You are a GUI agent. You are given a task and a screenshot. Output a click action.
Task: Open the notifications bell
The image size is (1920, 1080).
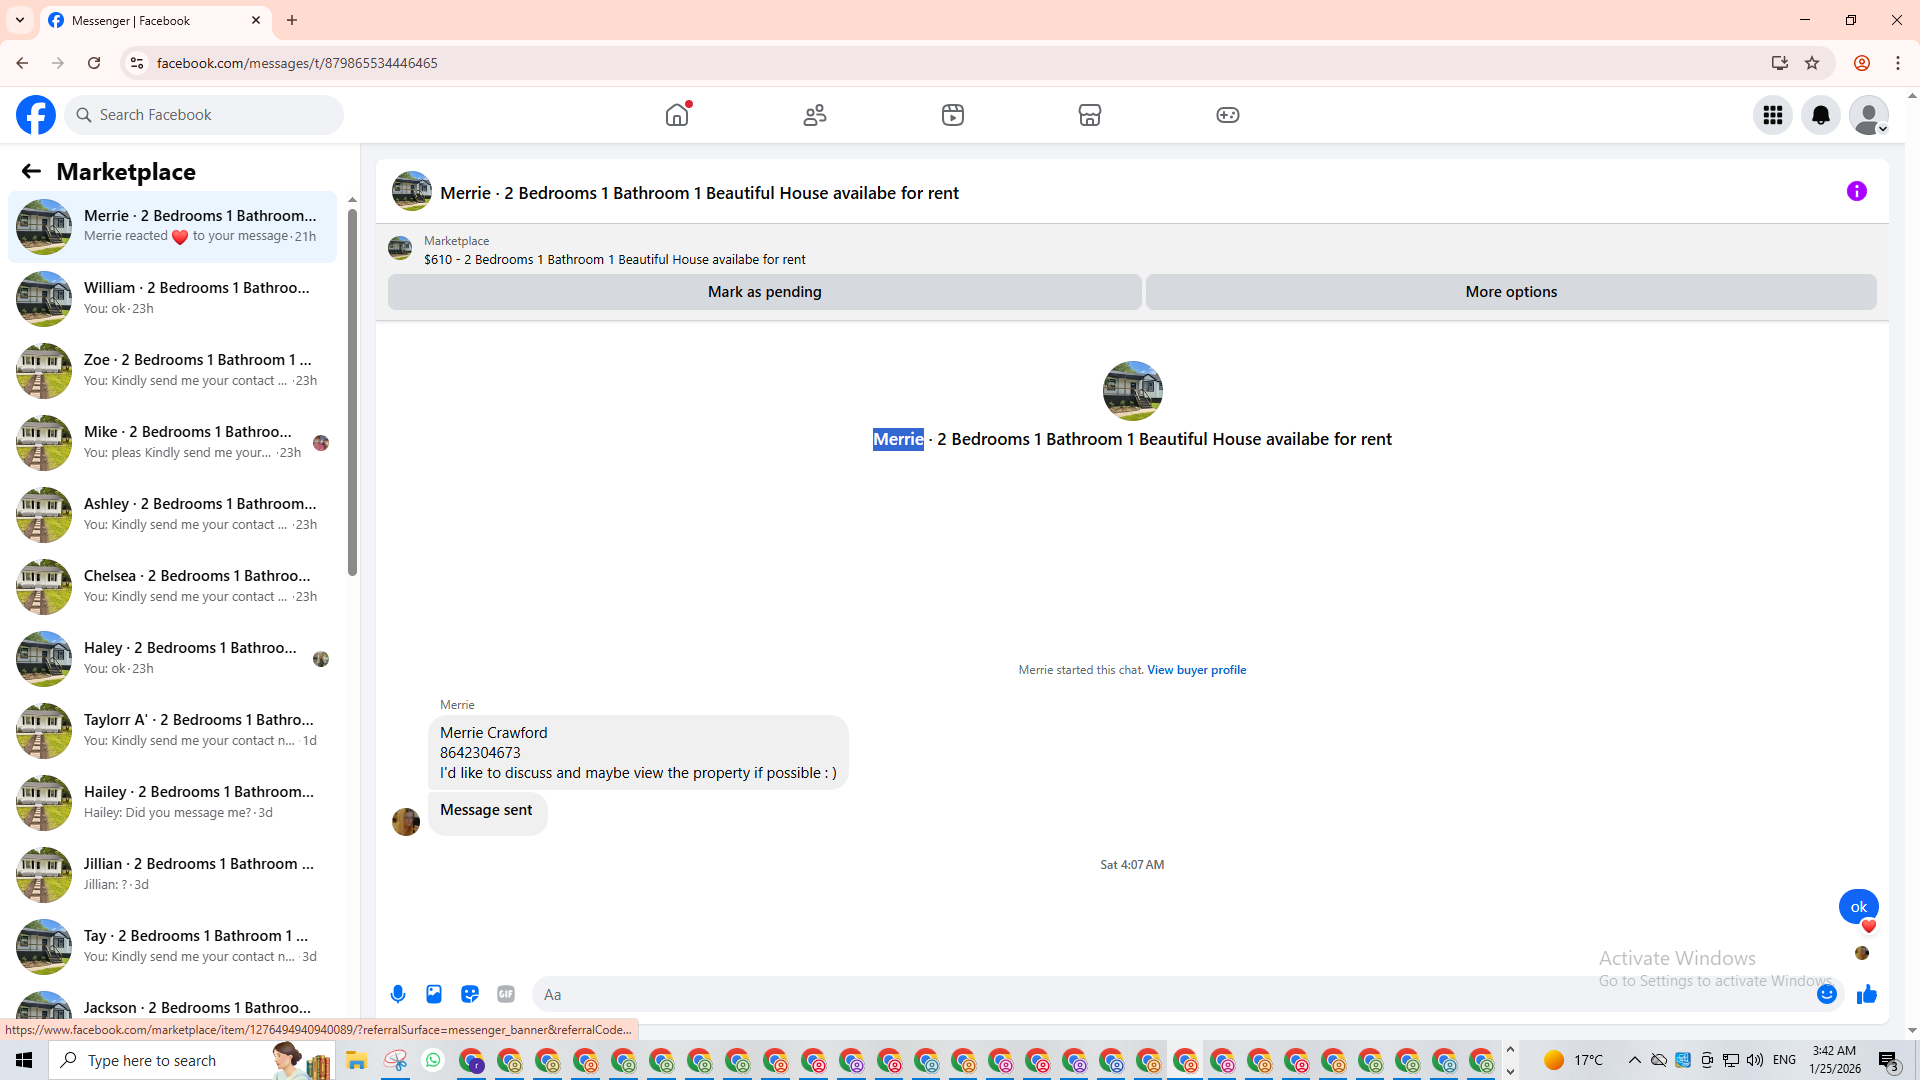(1821, 115)
